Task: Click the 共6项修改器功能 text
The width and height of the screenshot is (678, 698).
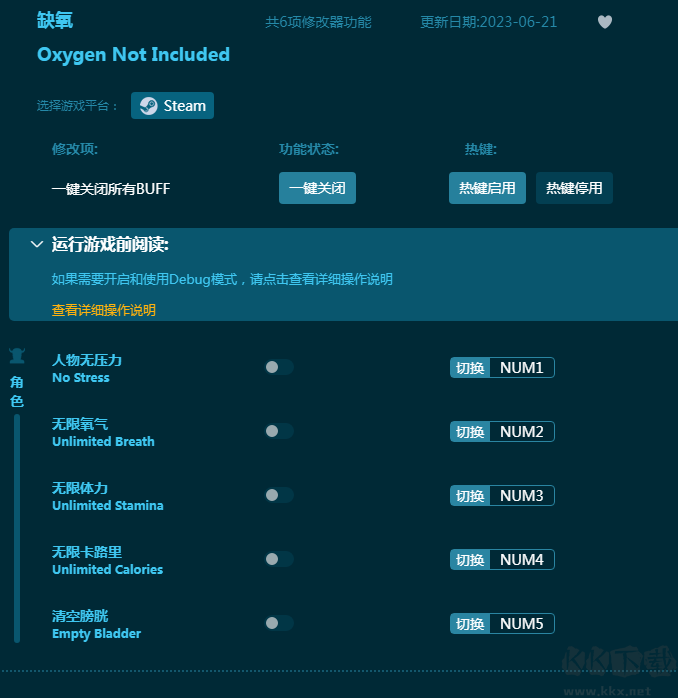Action: 318,22
